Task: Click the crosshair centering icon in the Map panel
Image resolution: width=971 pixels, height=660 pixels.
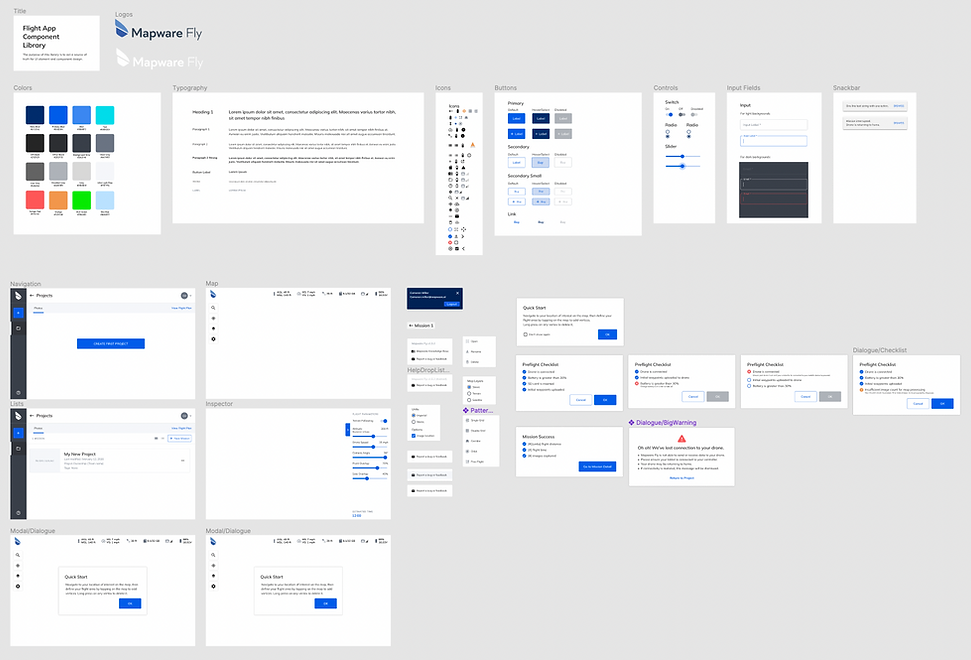Action: 213,319
